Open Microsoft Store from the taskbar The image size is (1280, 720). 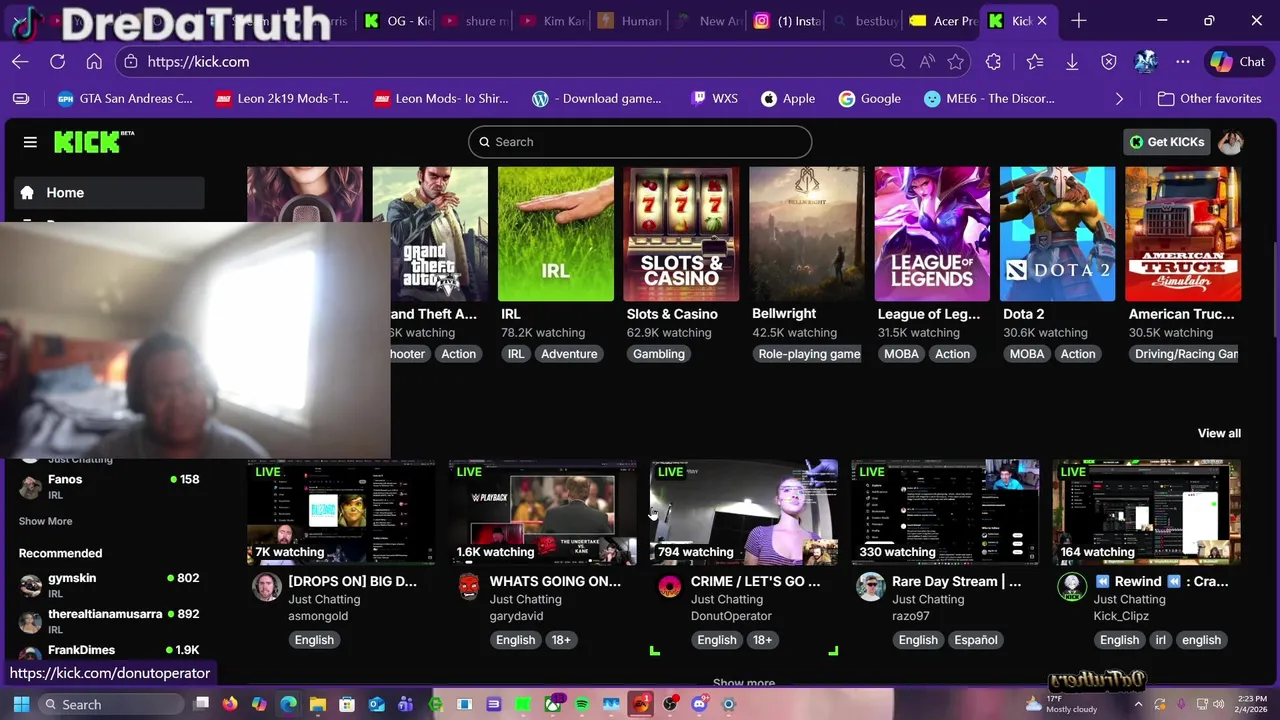coord(347,704)
